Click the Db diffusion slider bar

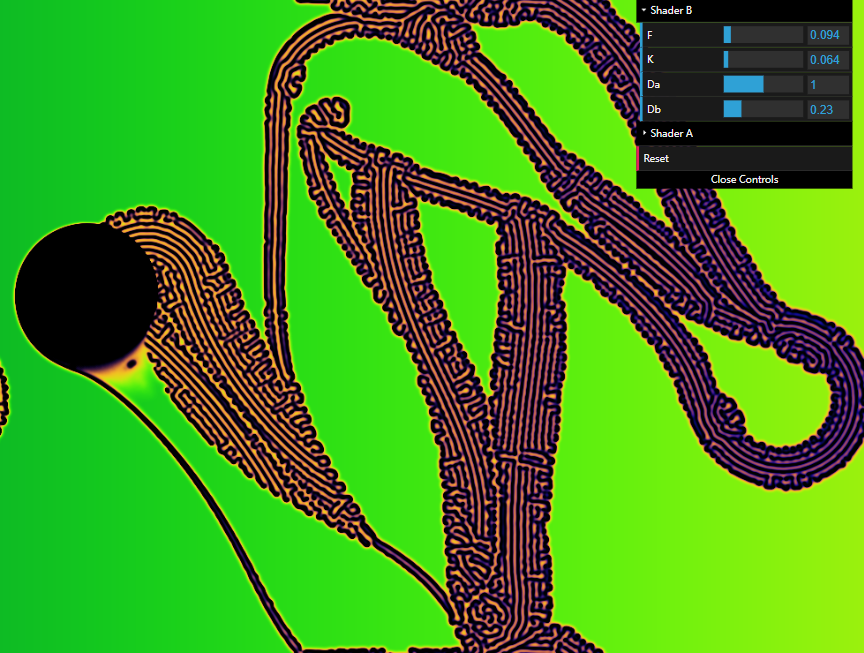coord(763,109)
